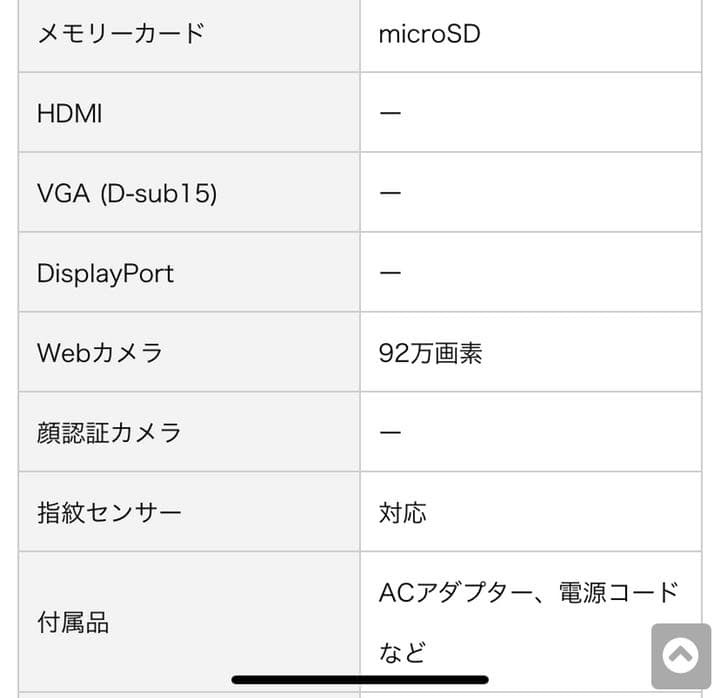The width and height of the screenshot is (720, 698).
Task: Tap the 付属品 row label
Action: coord(73,623)
